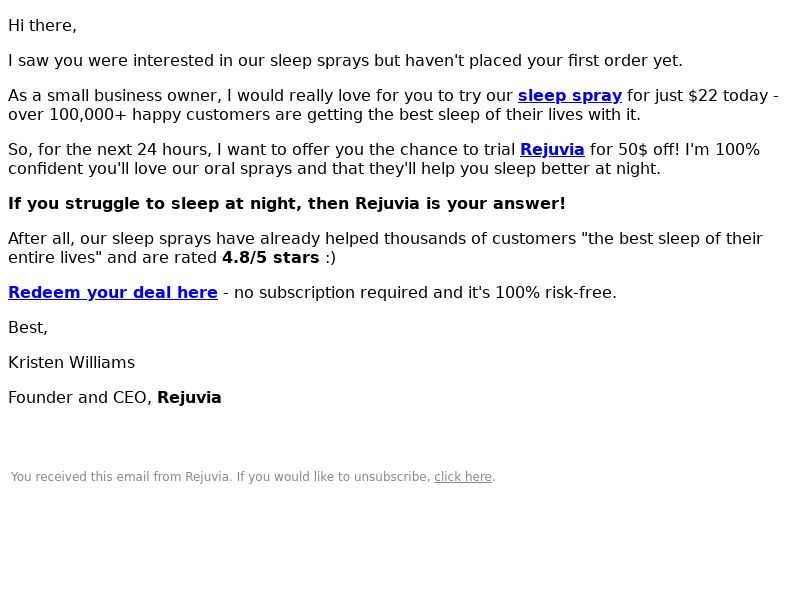Click the "Kristen Williams" signature name
The image size is (800, 600).
(x=71, y=363)
